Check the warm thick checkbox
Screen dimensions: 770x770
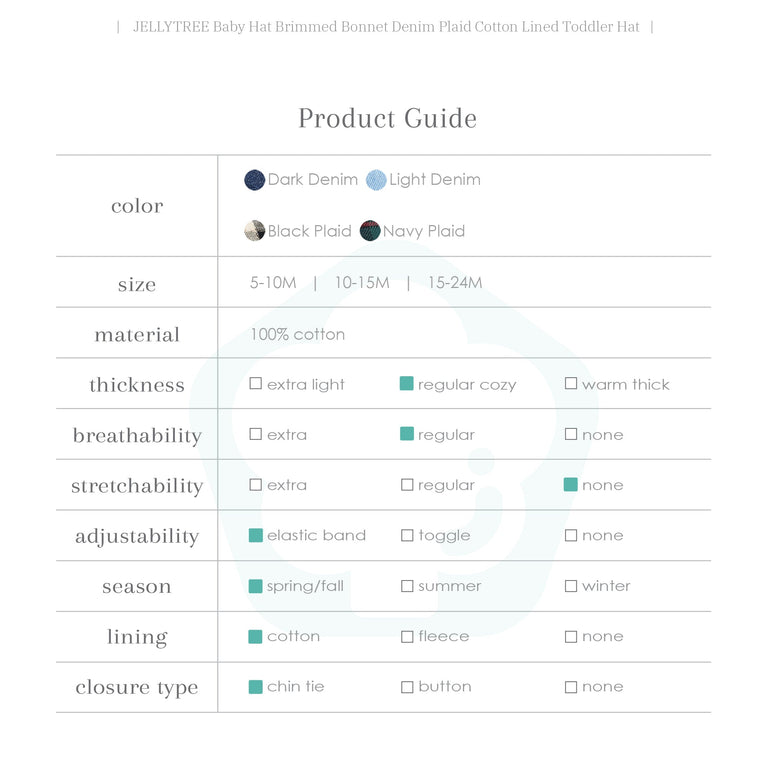(571, 384)
